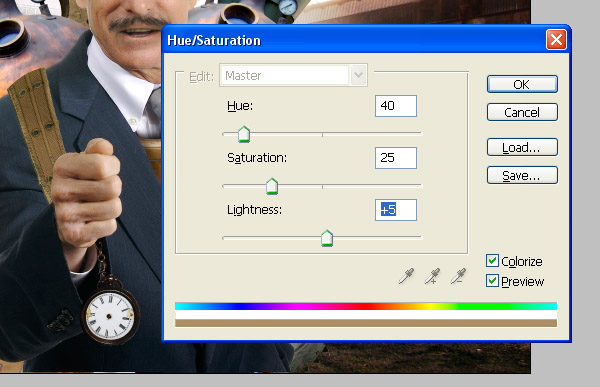
Task: Select the add-to-sample eyedropper with plus
Action: (432, 276)
